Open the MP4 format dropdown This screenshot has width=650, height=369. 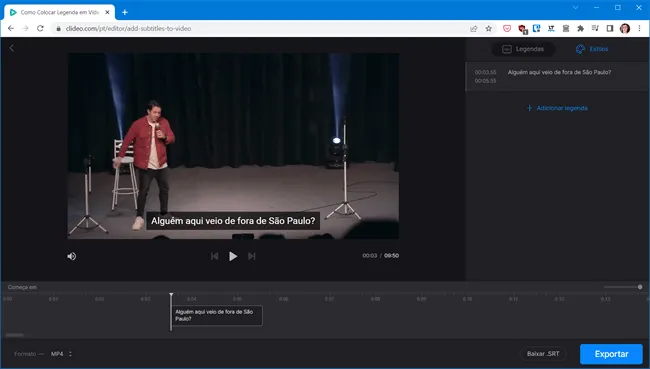[x=61, y=354]
